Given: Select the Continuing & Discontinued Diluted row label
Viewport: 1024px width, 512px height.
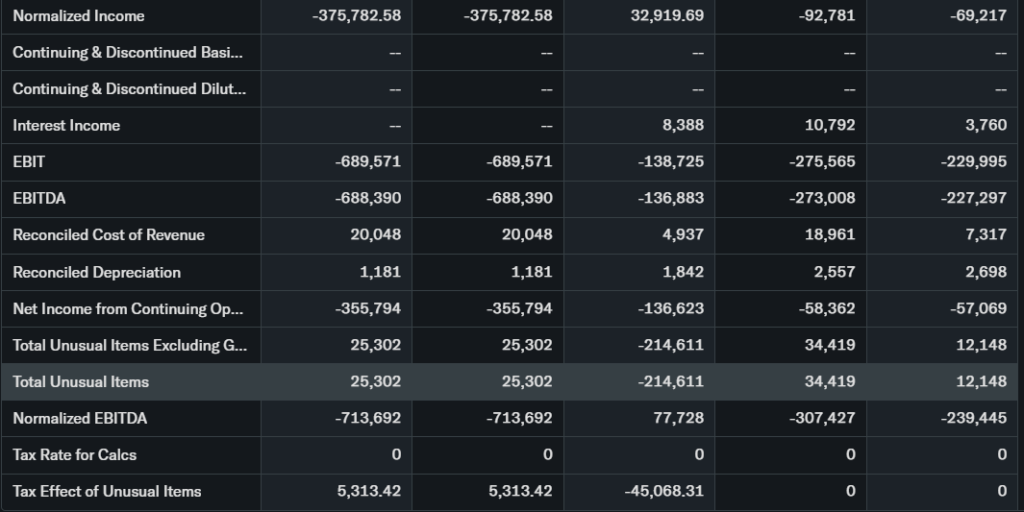Looking at the screenshot, I should coord(128,89).
